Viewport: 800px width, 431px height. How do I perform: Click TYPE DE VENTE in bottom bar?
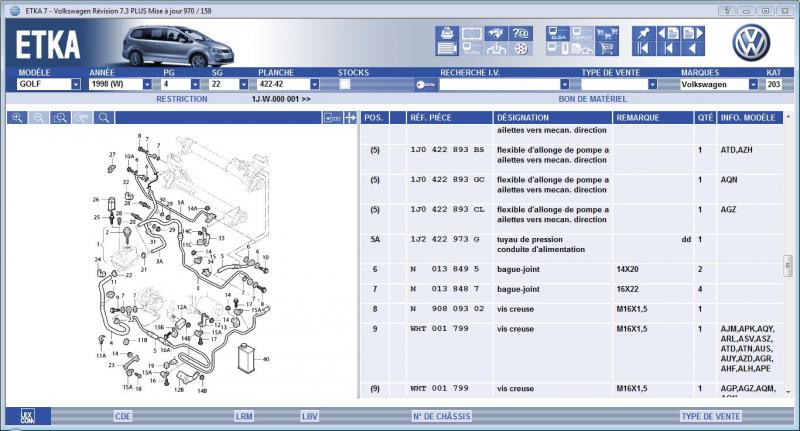point(711,416)
